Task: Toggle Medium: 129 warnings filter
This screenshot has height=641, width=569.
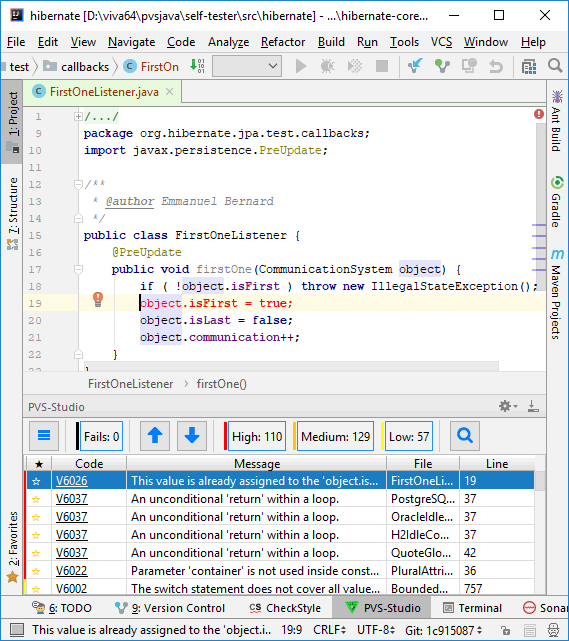Action: 335,436
